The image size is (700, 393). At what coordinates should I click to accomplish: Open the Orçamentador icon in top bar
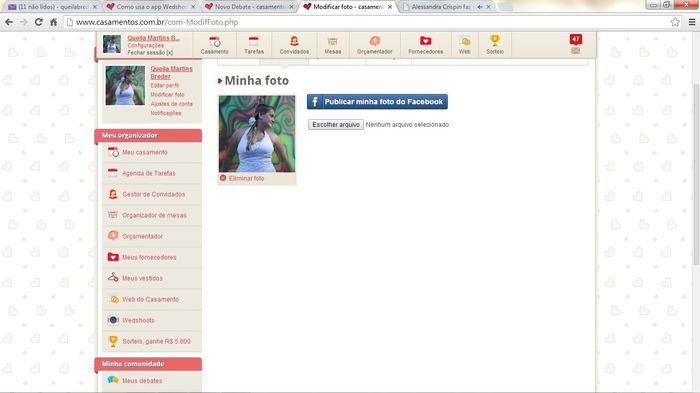click(x=375, y=42)
